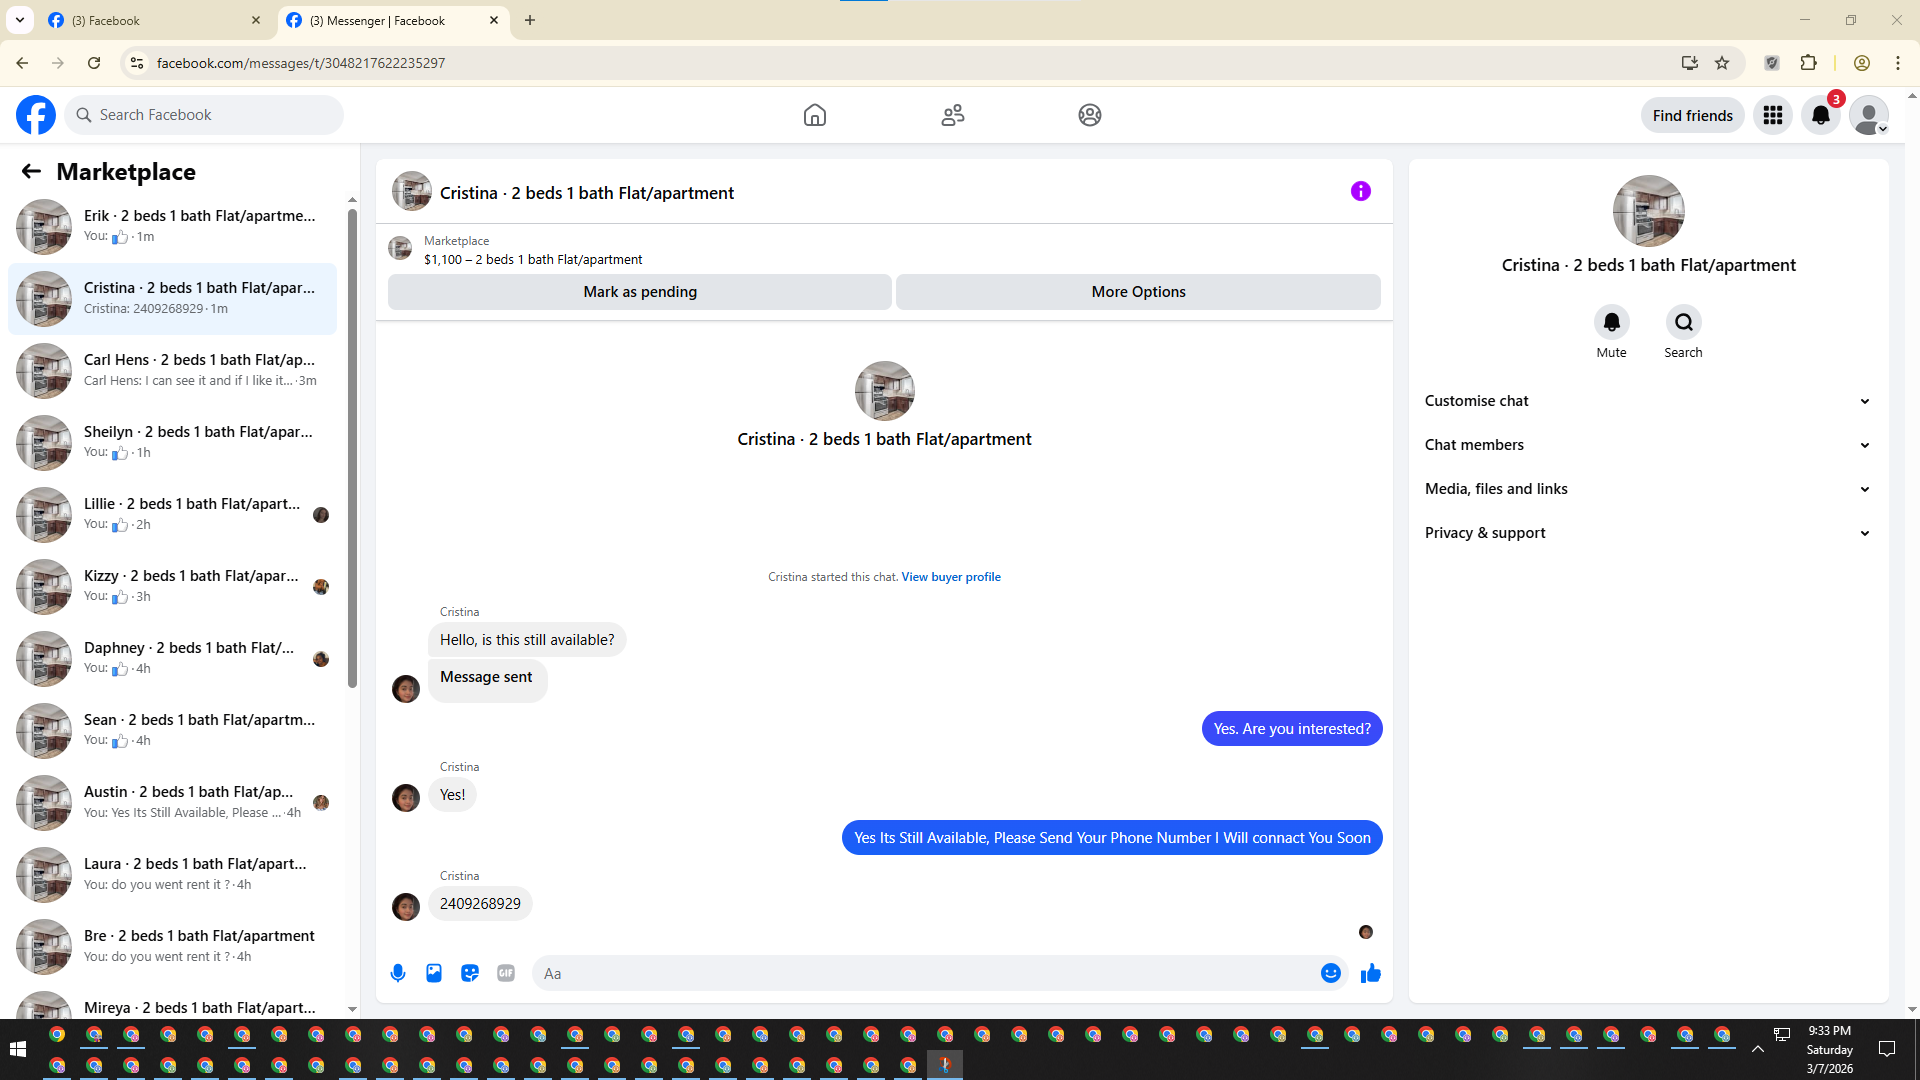Show hidden system tray icons chevron
The height and width of the screenshot is (1080, 1920).
click(x=1758, y=1049)
